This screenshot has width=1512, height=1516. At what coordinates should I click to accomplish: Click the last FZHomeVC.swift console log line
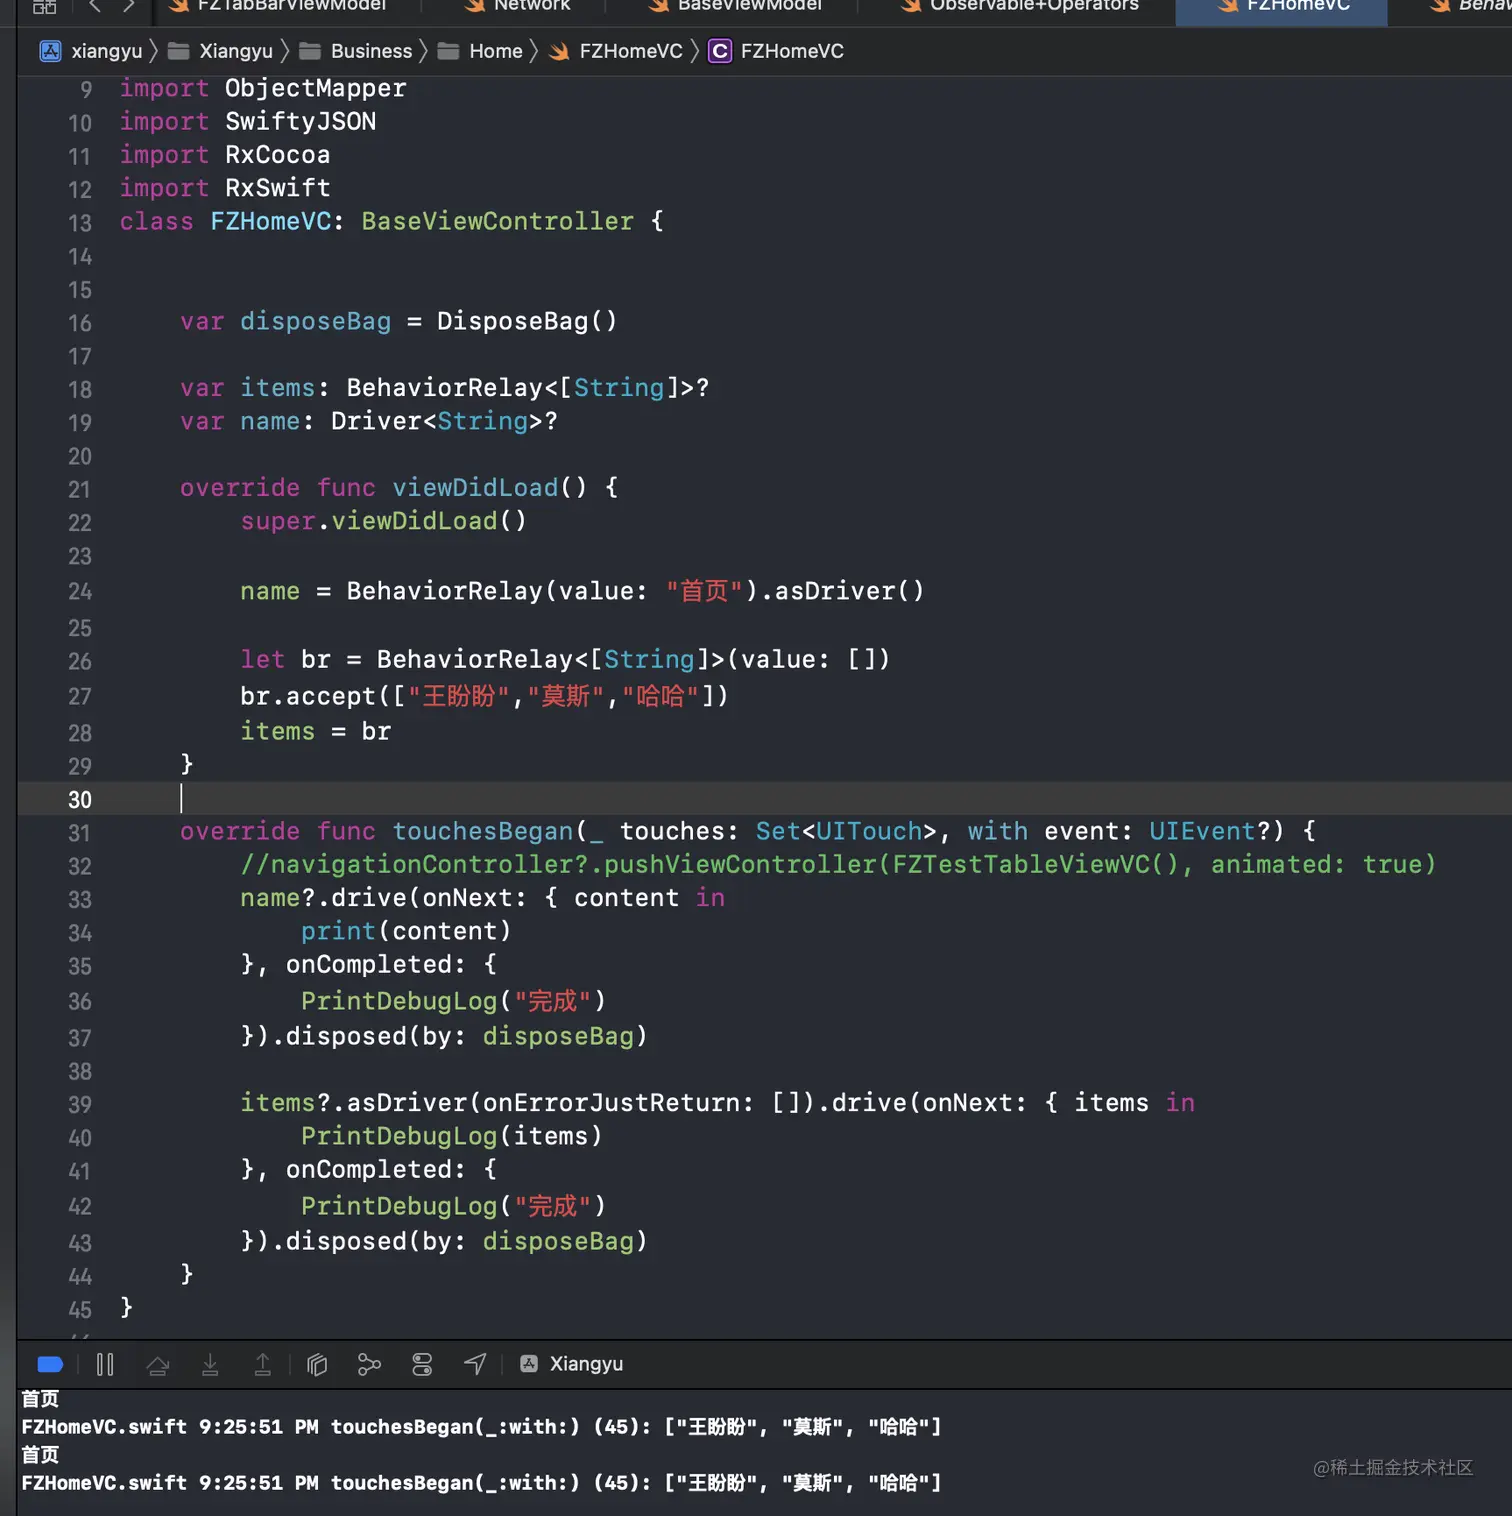pos(481,1483)
